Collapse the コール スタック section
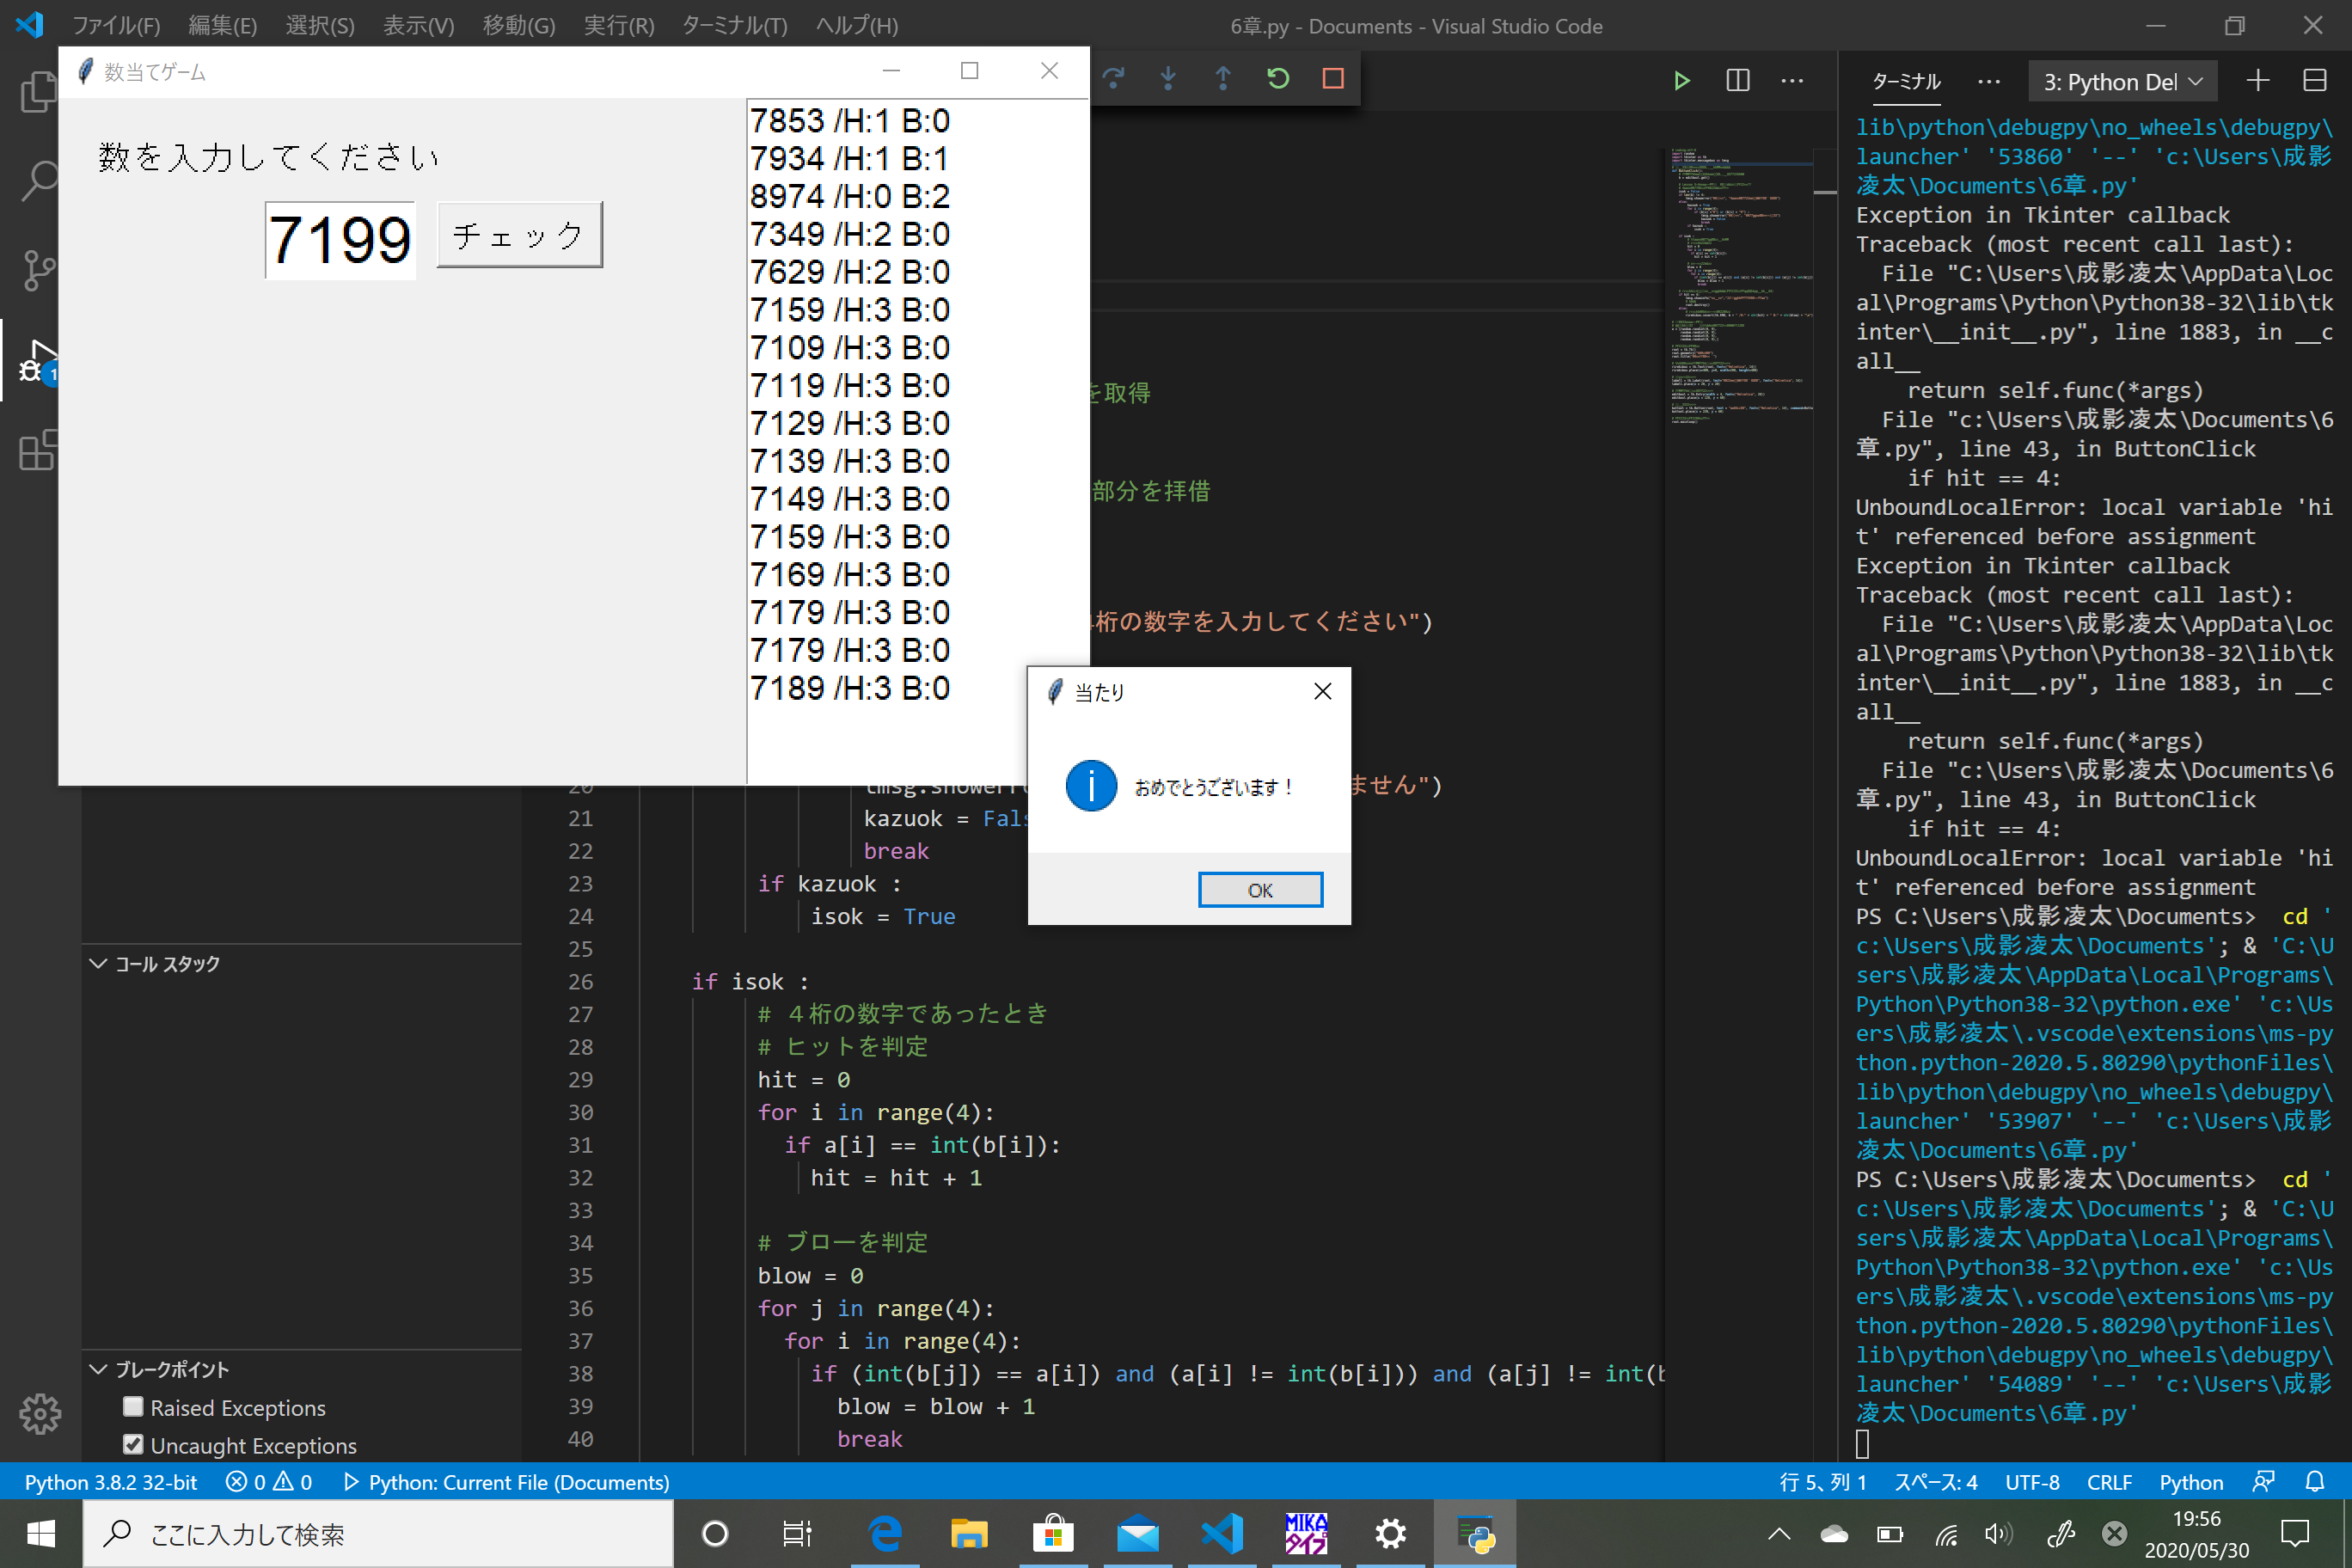The height and width of the screenshot is (1568, 2352). 98,964
